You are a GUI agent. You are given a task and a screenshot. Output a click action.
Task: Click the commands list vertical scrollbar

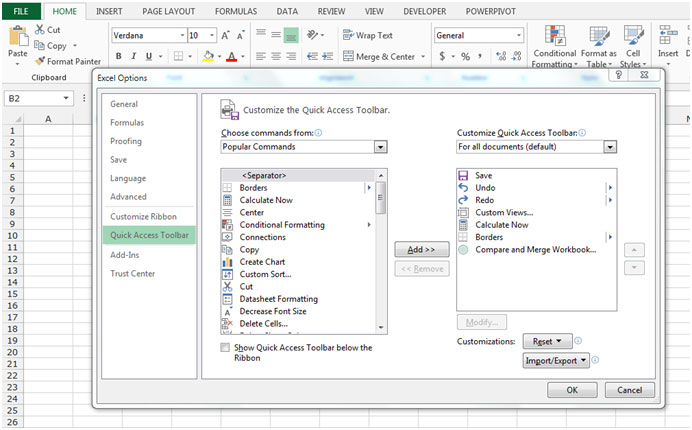(x=380, y=252)
